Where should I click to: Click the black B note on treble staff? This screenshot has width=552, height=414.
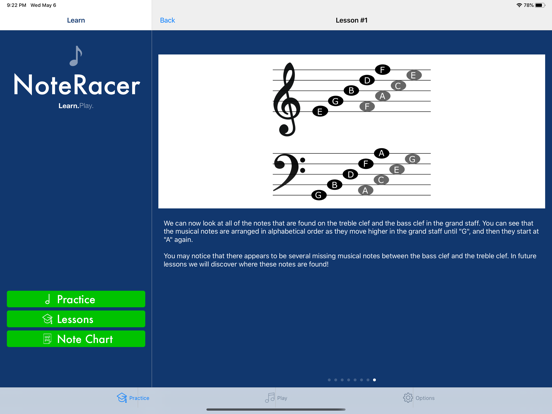click(x=351, y=90)
